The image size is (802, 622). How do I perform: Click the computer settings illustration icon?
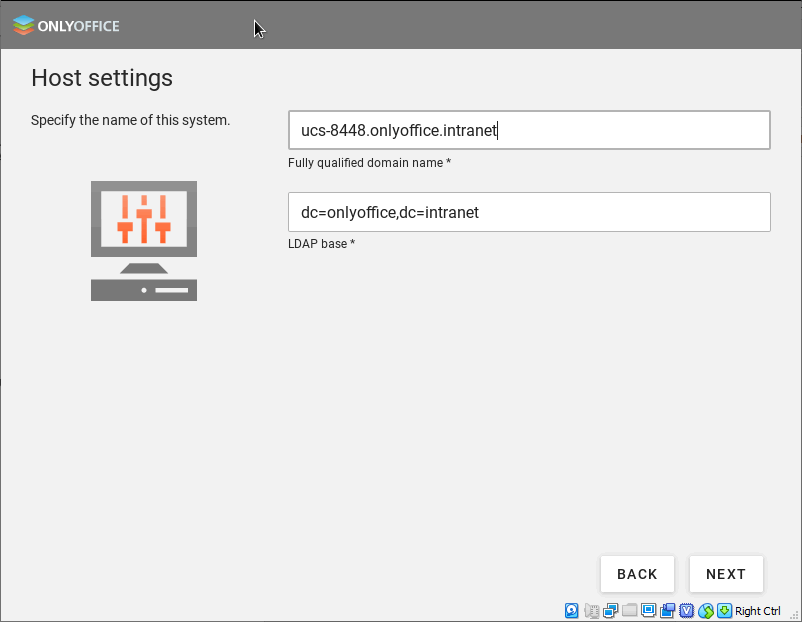pos(144,240)
